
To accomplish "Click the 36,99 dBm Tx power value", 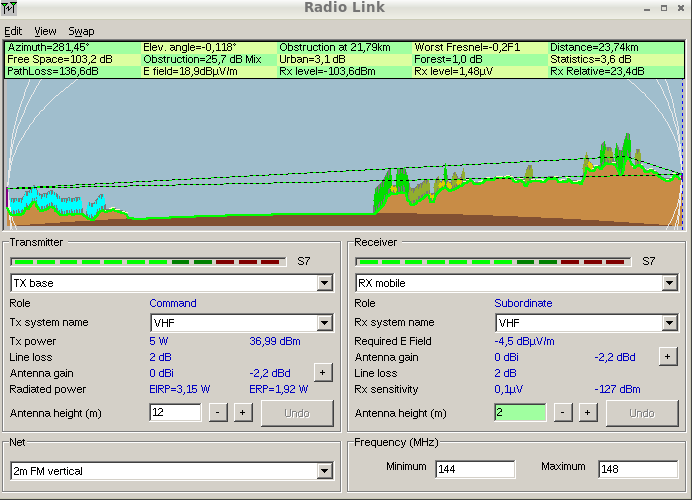I will (x=275, y=341).
